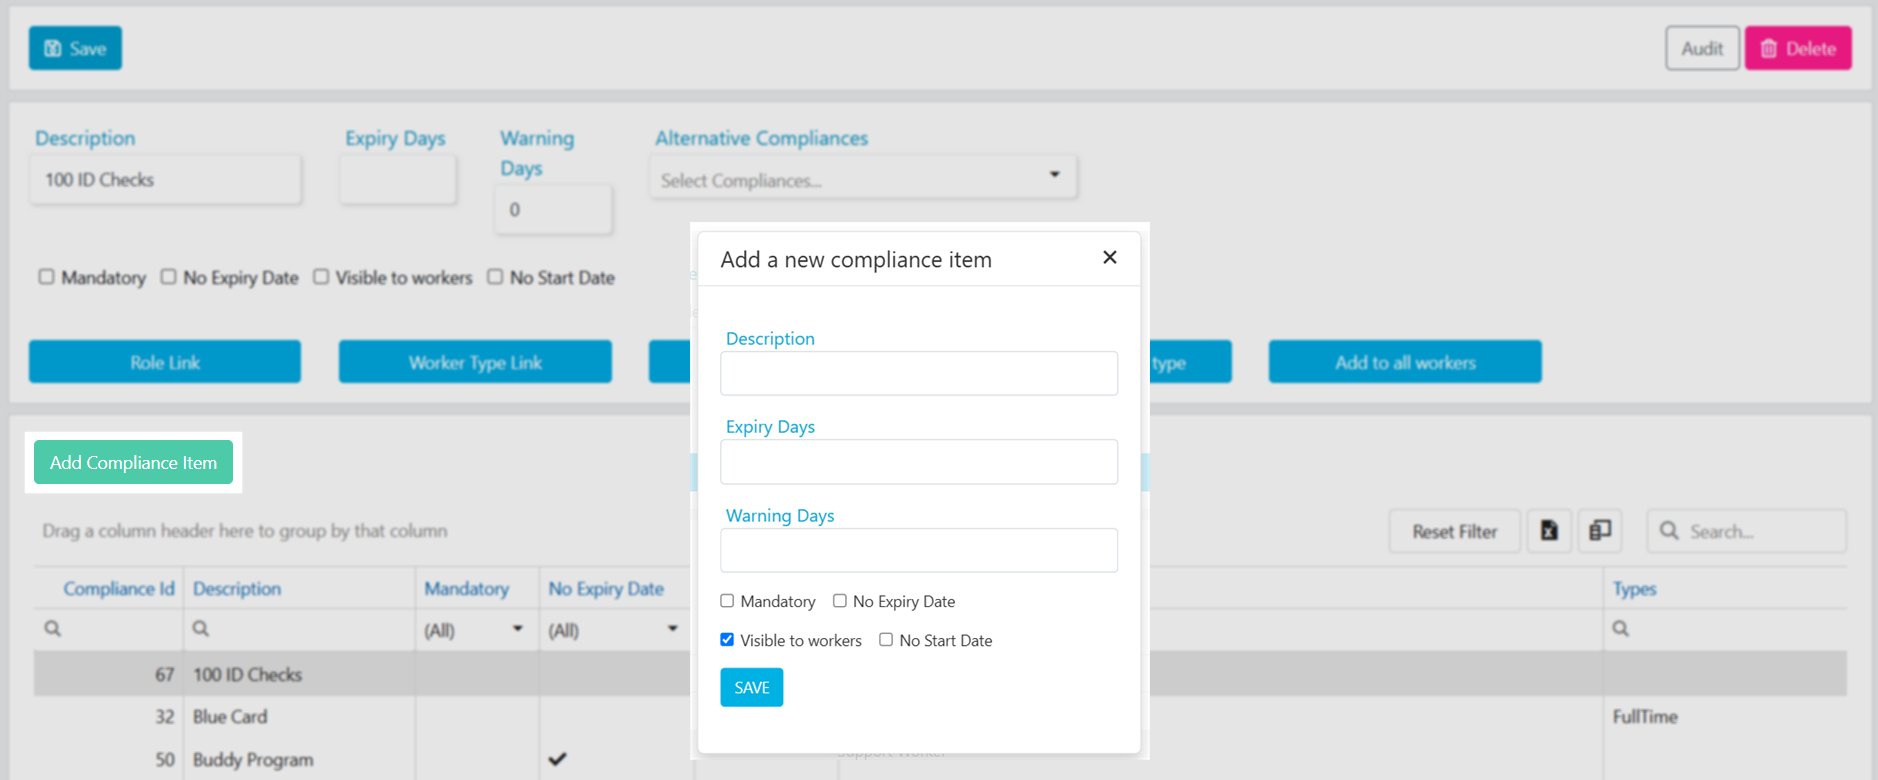Image resolution: width=1878 pixels, height=780 pixels.
Task: Click the pink Delete button
Action: (x=1798, y=48)
